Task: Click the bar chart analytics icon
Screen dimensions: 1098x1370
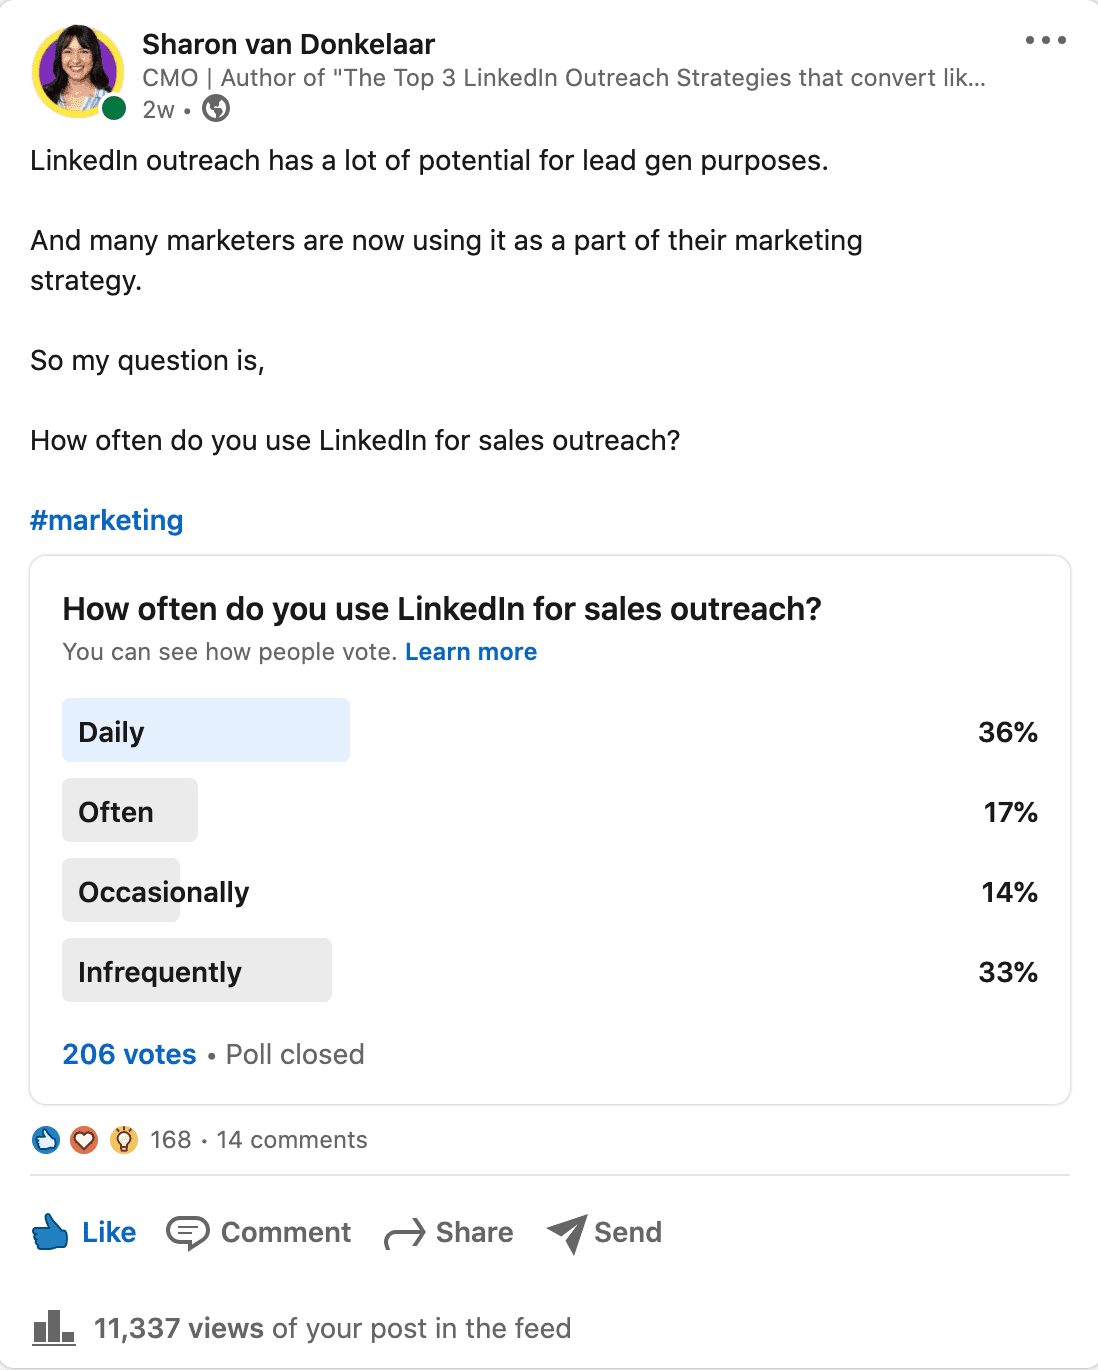Action: tap(54, 1328)
